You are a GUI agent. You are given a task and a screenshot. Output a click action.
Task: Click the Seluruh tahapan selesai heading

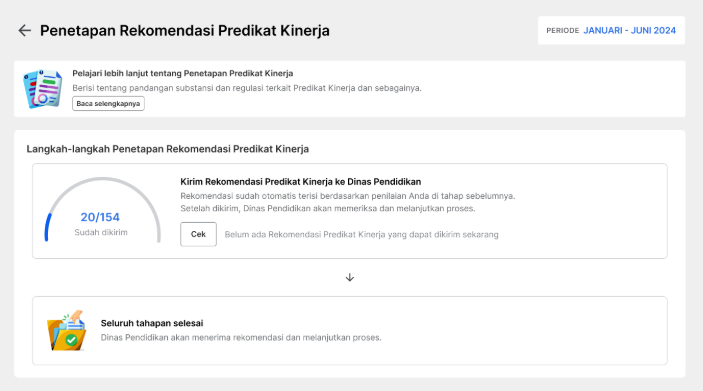152,323
